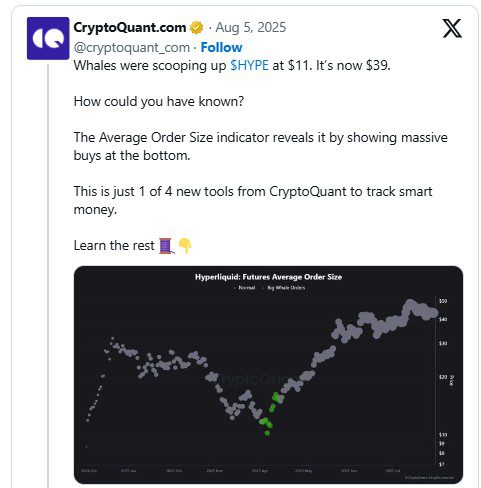Click the pointing down hand emoji

click(185, 246)
